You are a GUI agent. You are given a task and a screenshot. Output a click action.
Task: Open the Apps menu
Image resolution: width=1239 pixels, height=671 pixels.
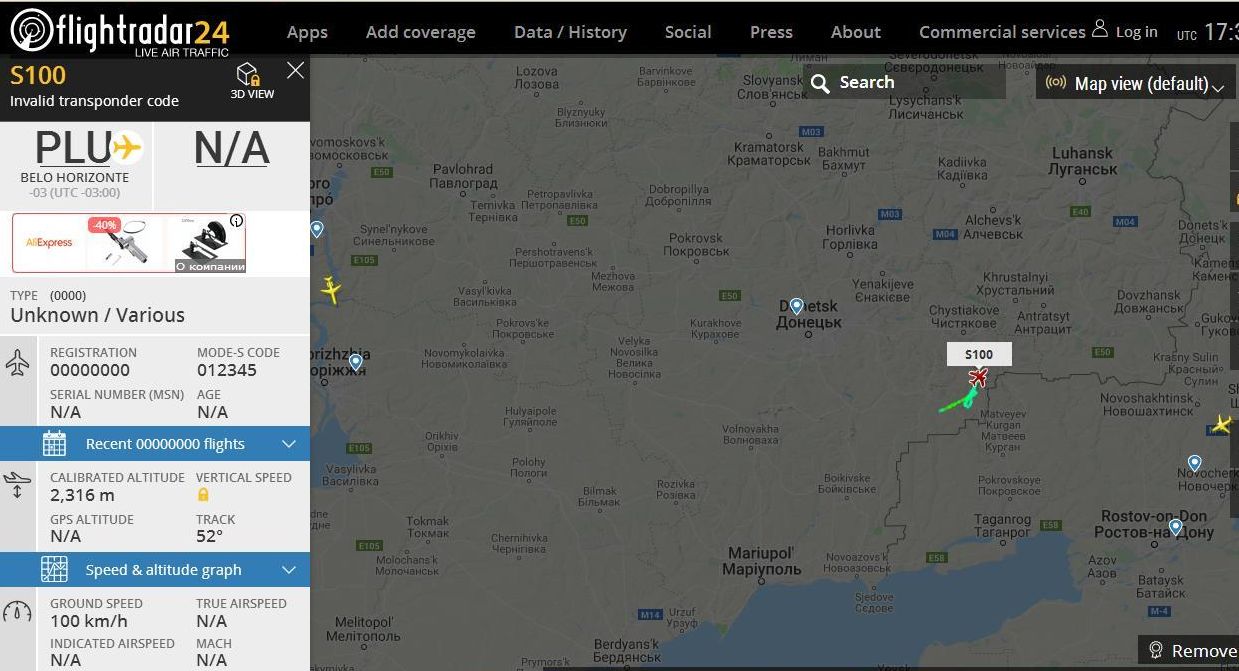point(307,32)
